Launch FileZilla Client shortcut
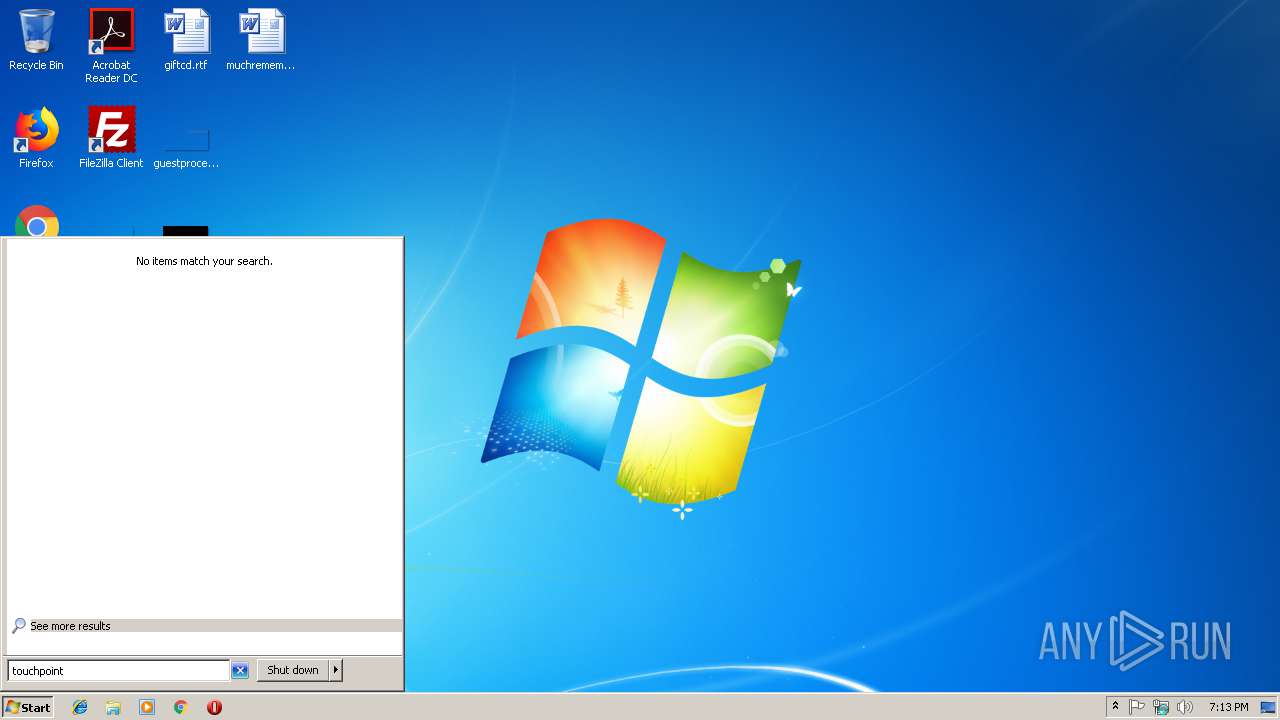This screenshot has height=720, width=1280. (111, 138)
